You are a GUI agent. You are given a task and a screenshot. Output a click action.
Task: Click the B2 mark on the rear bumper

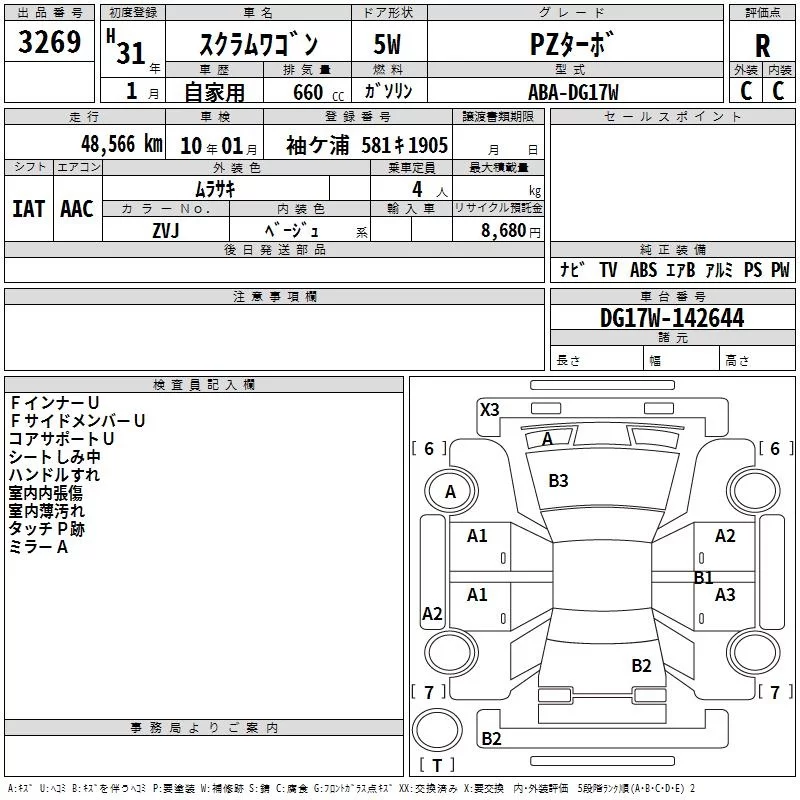(491, 739)
